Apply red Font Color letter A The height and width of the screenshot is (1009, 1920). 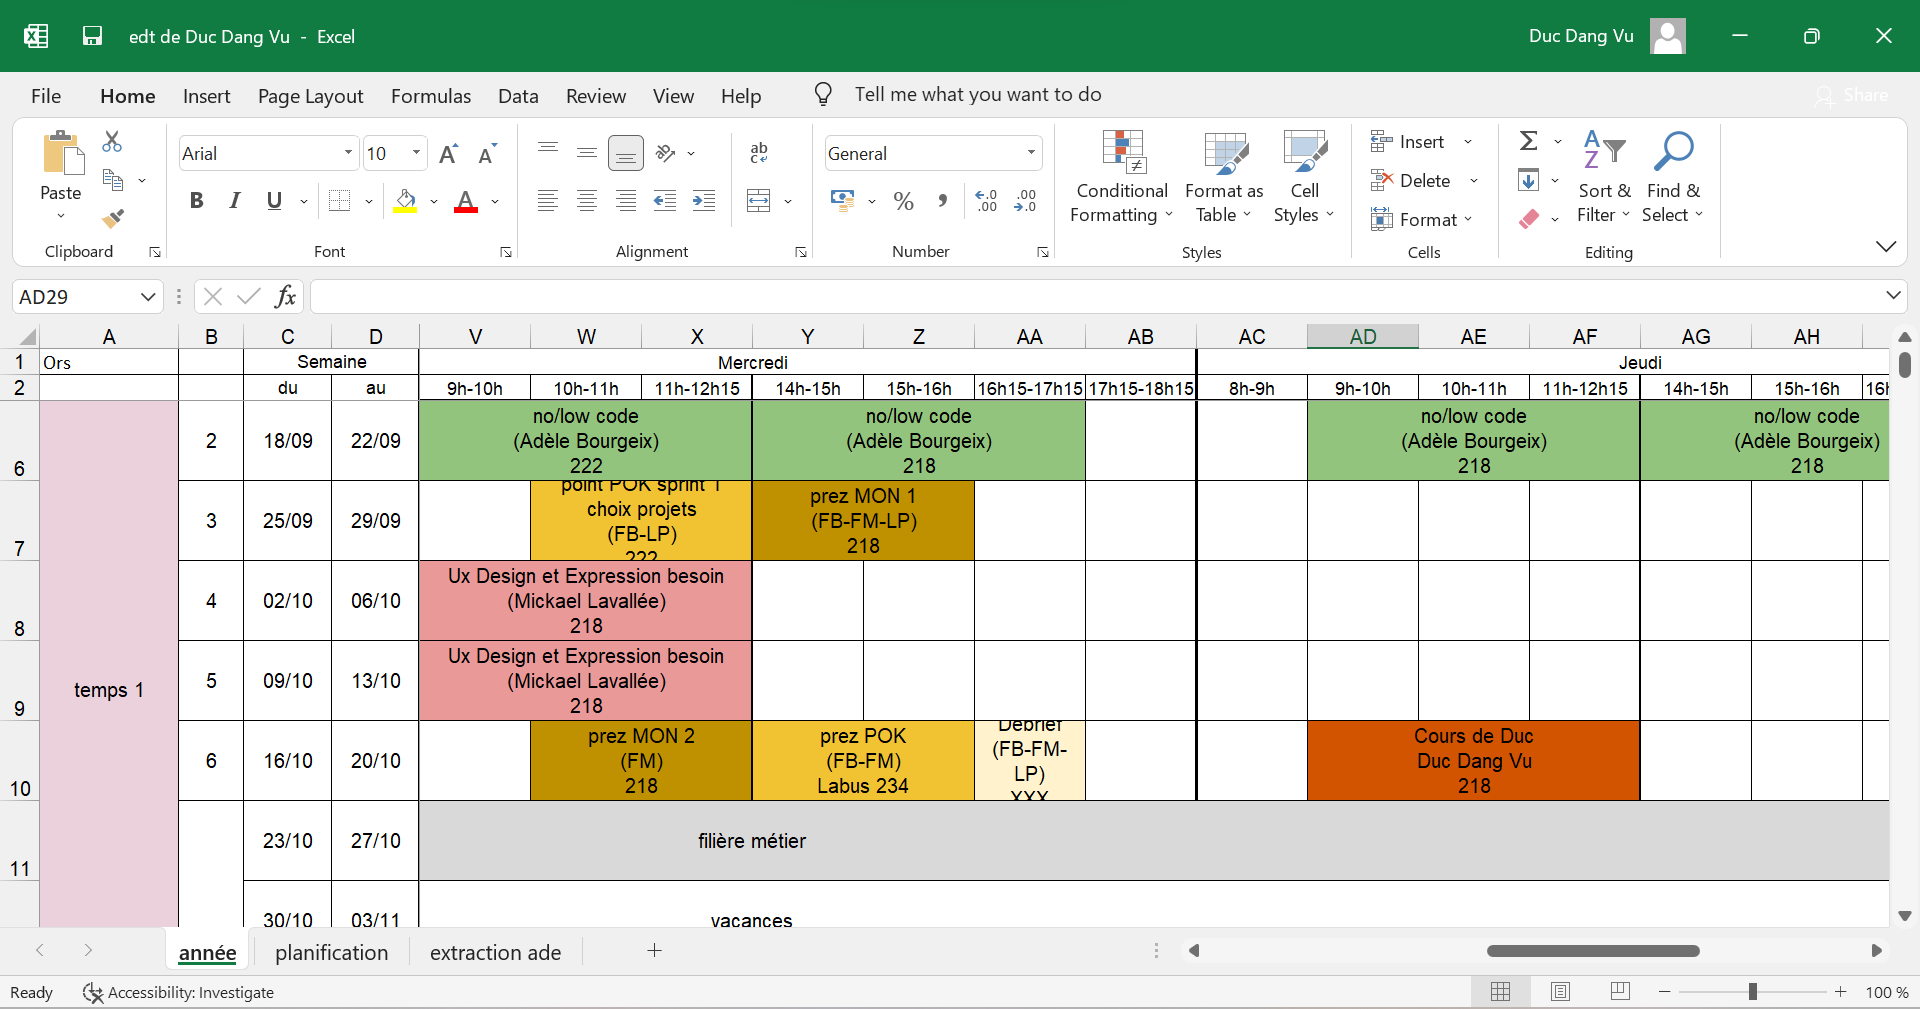tap(466, 201)
